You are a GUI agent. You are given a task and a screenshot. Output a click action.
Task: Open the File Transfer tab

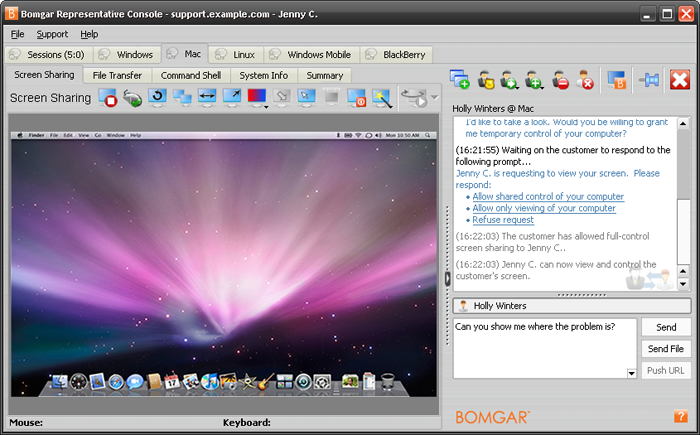[x=117, y=75]
